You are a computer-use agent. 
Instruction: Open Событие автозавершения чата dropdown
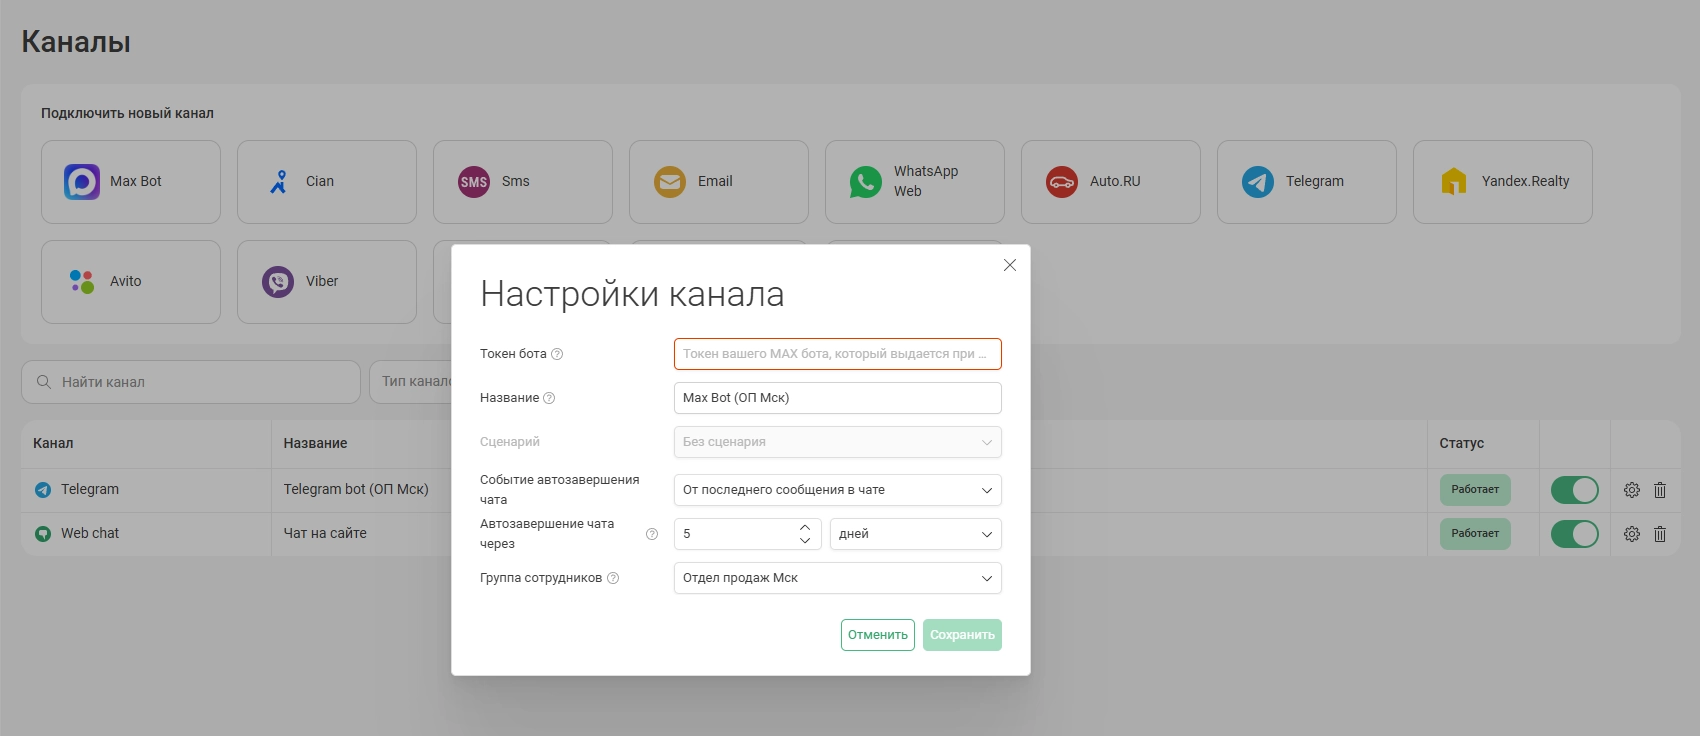pyautogui.click(x=837, y=490)
